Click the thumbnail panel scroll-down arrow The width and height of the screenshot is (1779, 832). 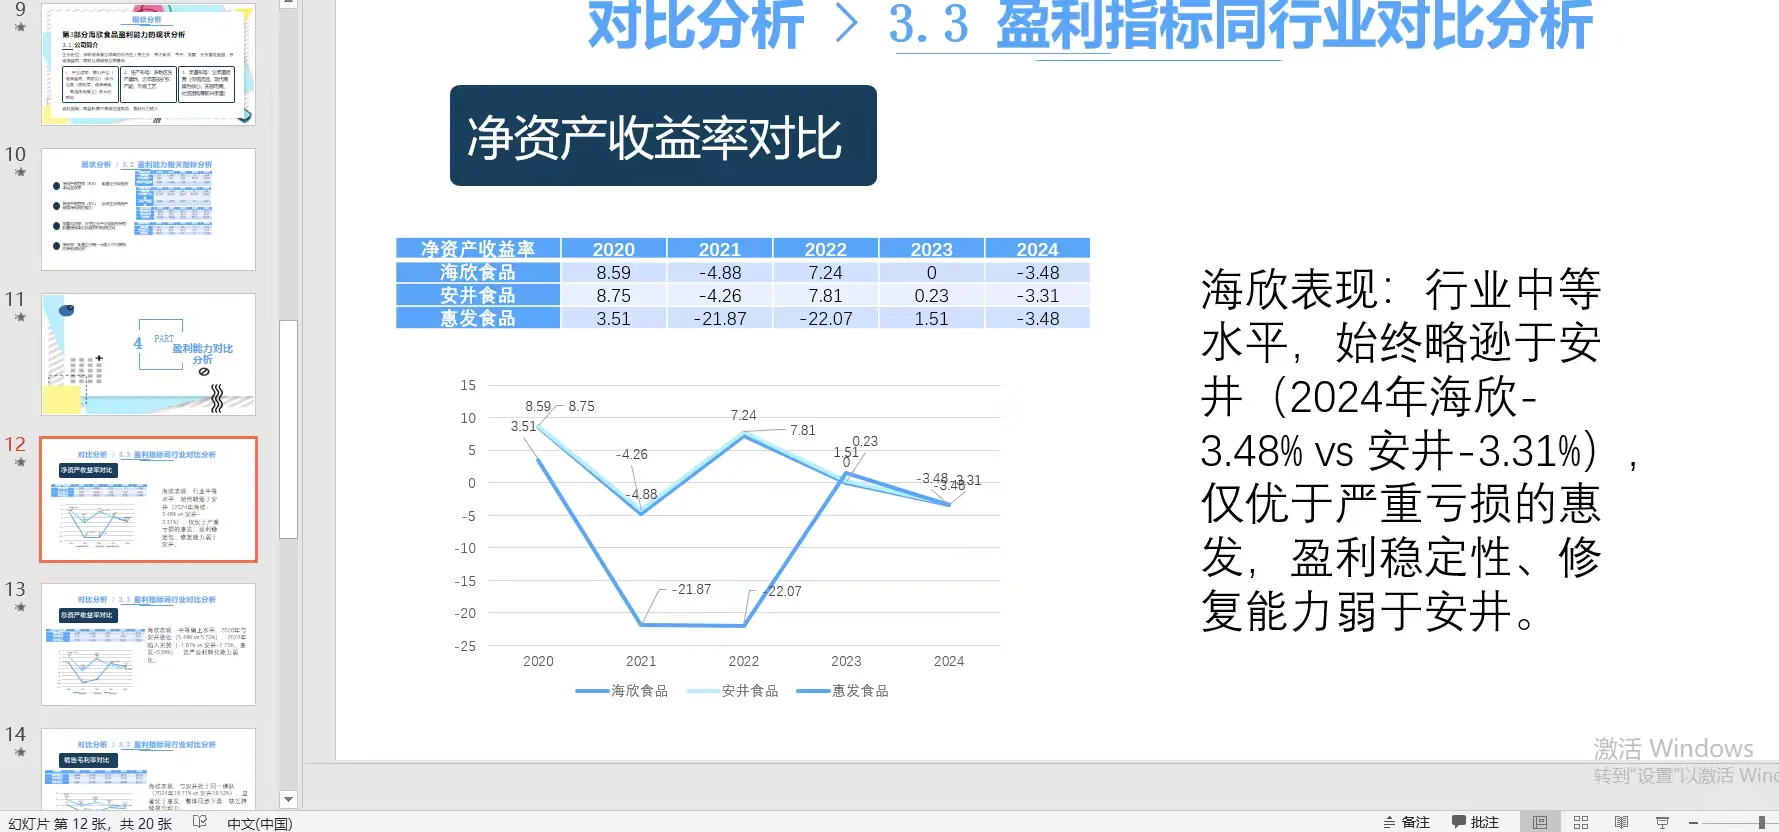[288, 799]
